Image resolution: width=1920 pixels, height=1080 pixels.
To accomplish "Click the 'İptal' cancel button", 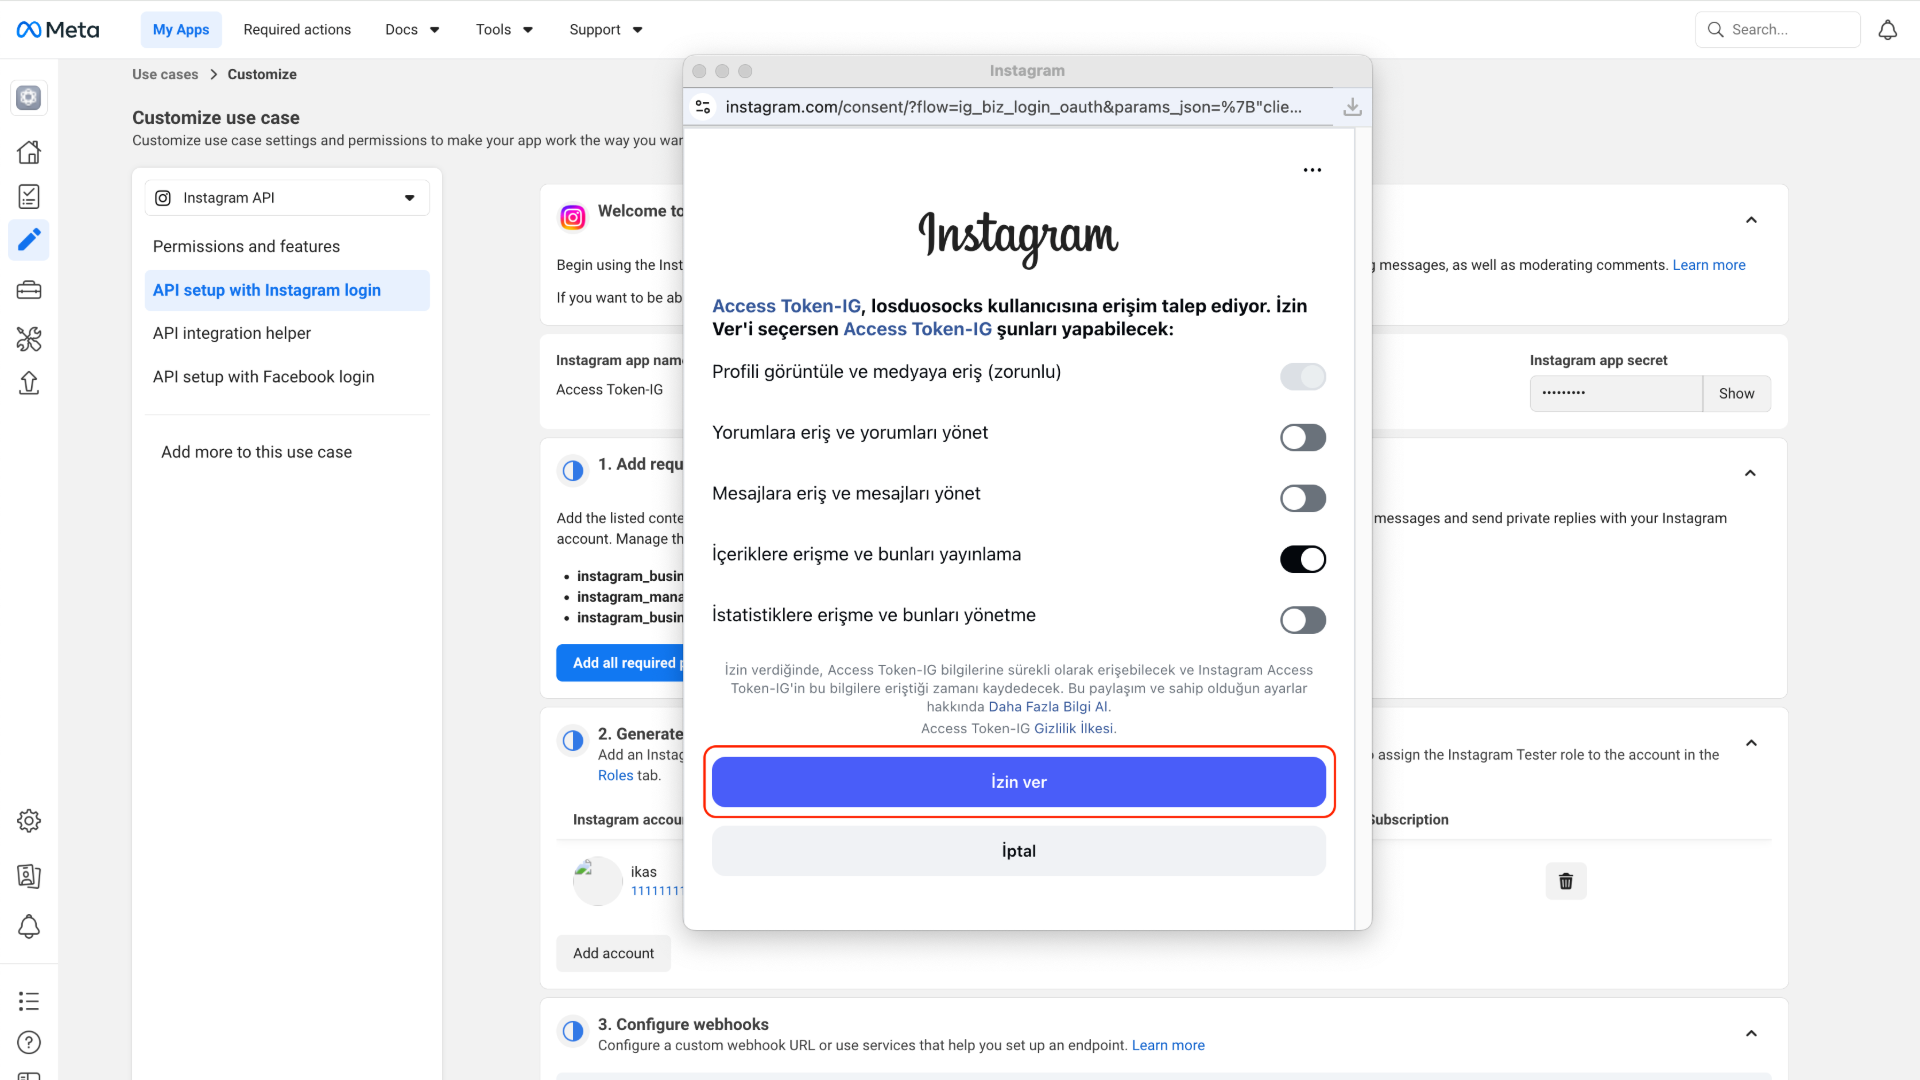I will [1019, 851].
